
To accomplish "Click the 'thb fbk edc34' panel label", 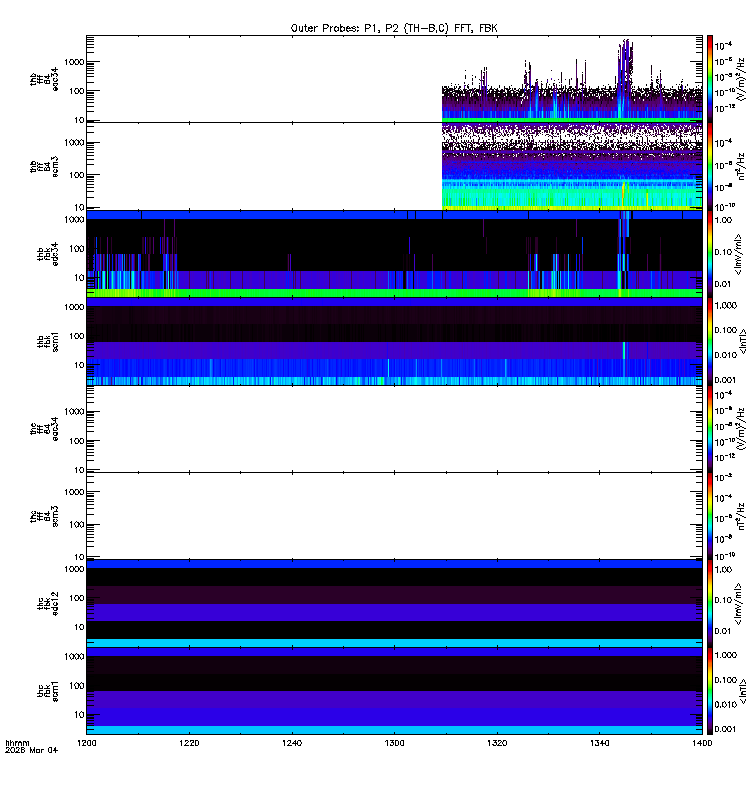I will (47, 254).
